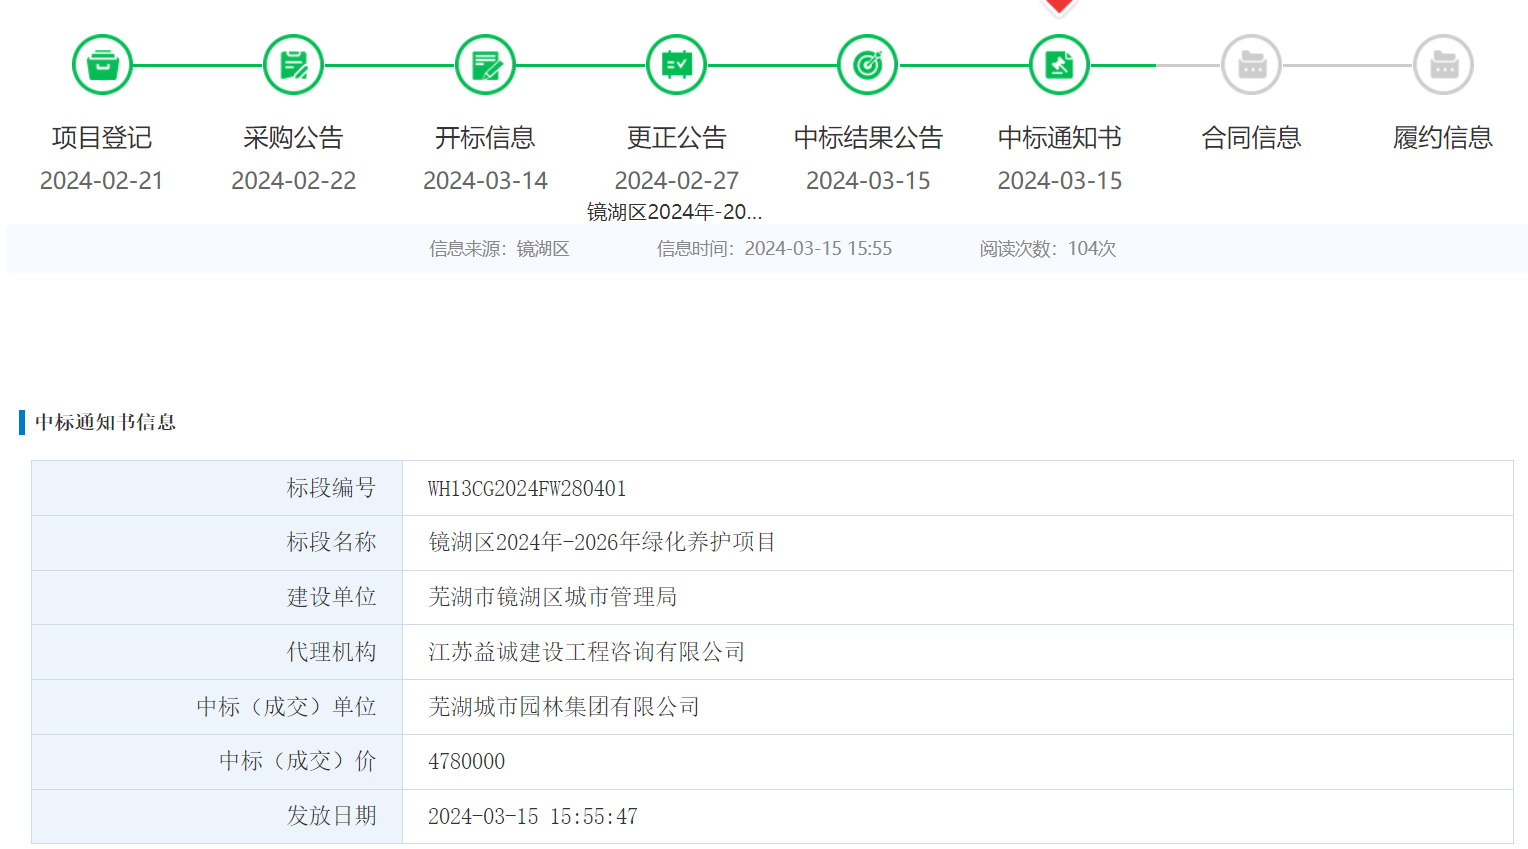
Task: Click the 项目登记 step icon
Action: [x=102, y=65]
